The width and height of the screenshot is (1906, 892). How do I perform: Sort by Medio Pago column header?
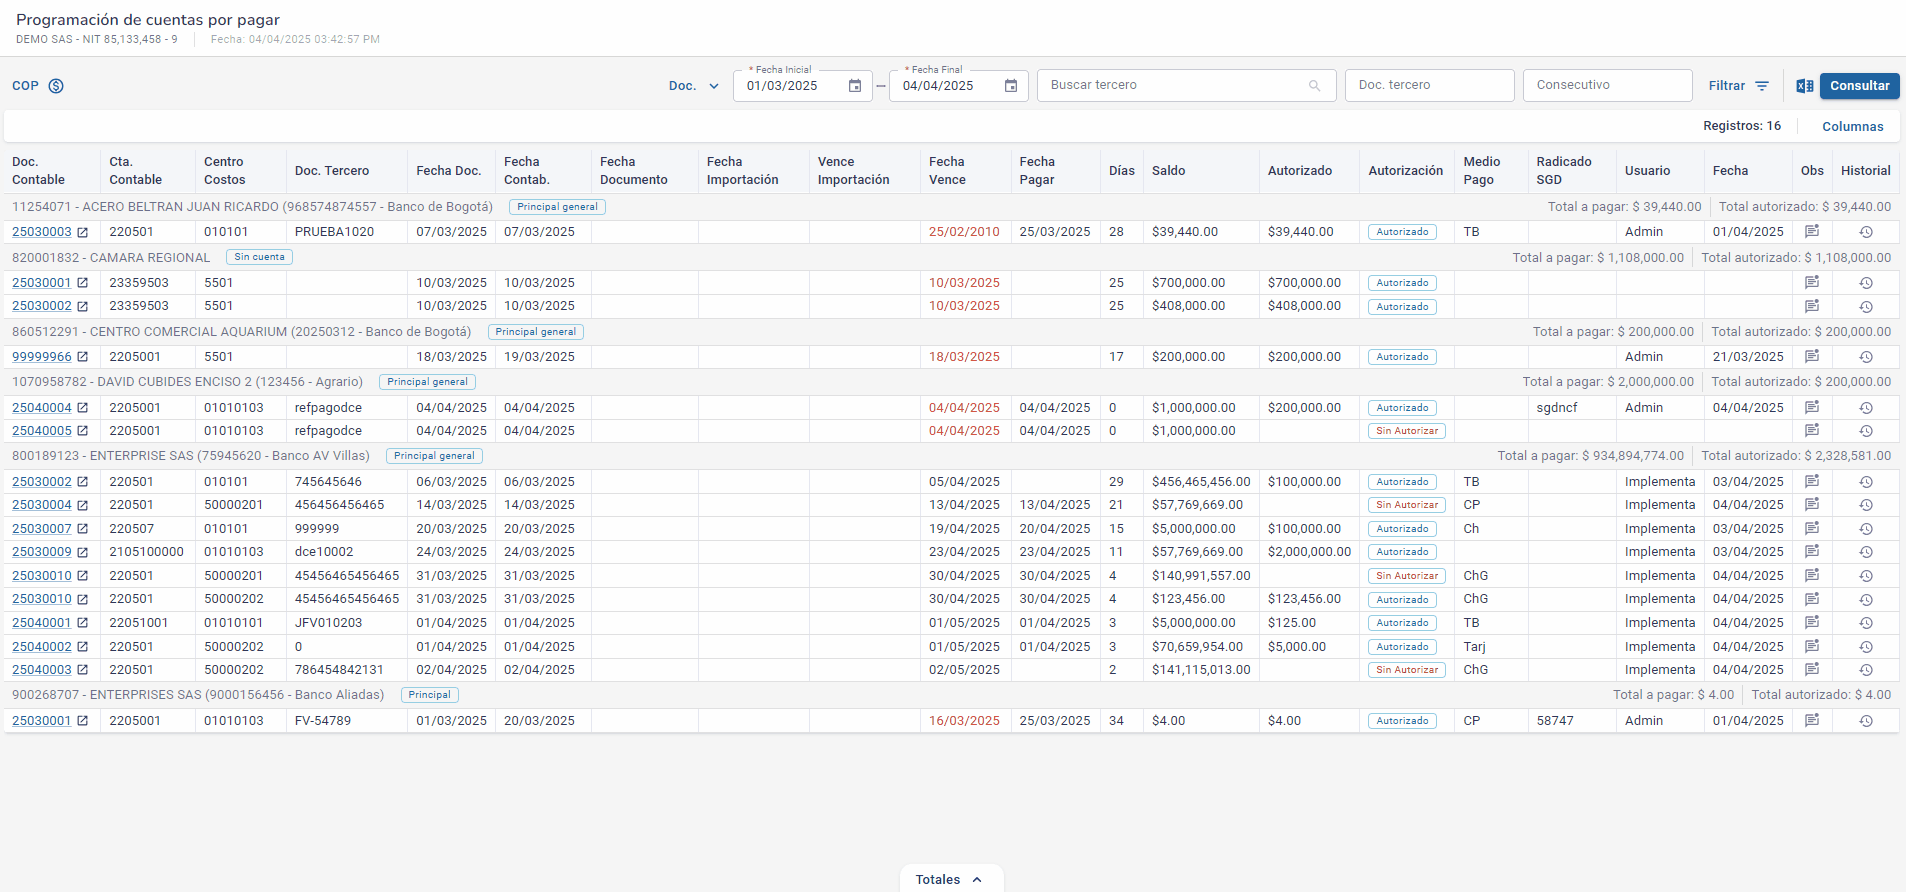pyautogui.click(x=1481, y=171)
